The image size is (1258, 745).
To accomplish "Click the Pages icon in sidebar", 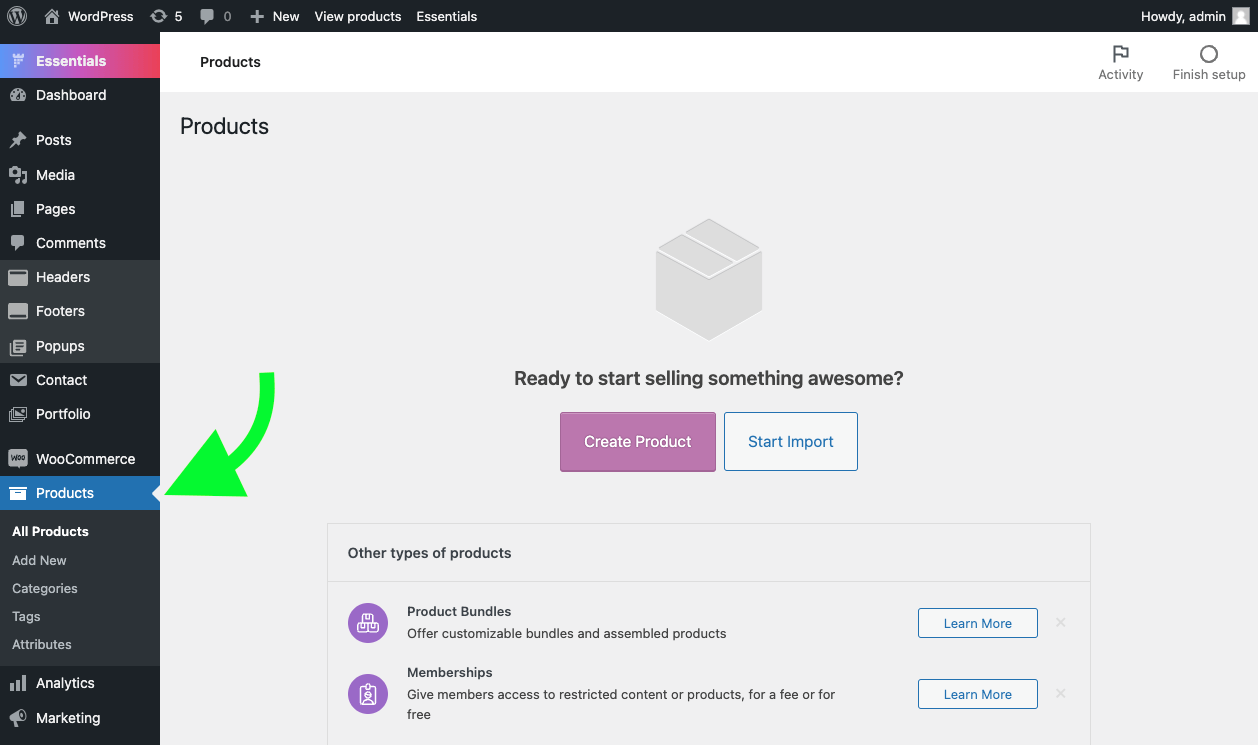I will pos(18,209).
